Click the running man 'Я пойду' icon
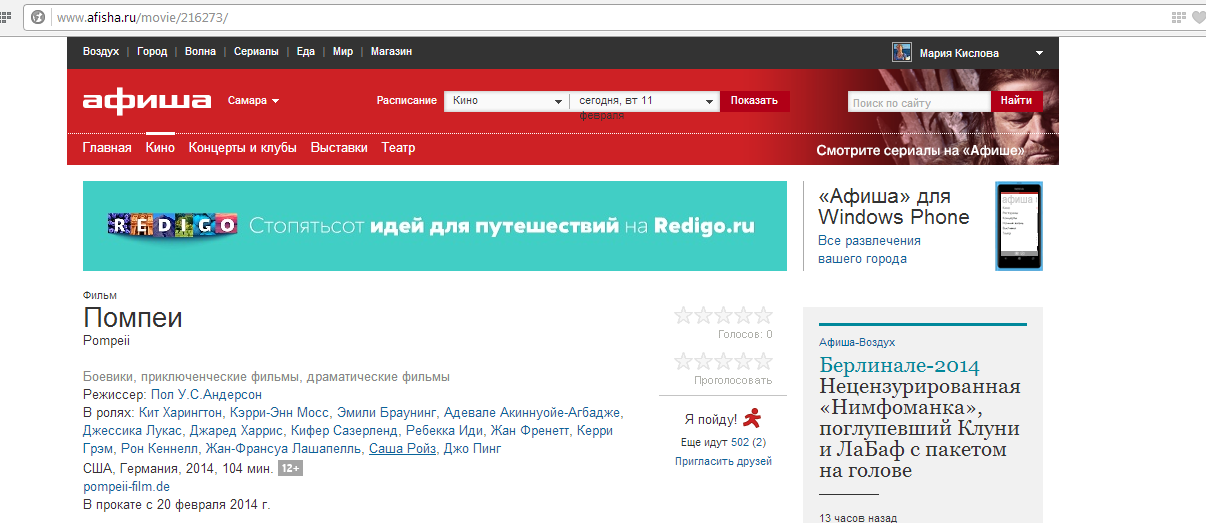Screen dimensions: 1206x523 (x=753, y=419)
